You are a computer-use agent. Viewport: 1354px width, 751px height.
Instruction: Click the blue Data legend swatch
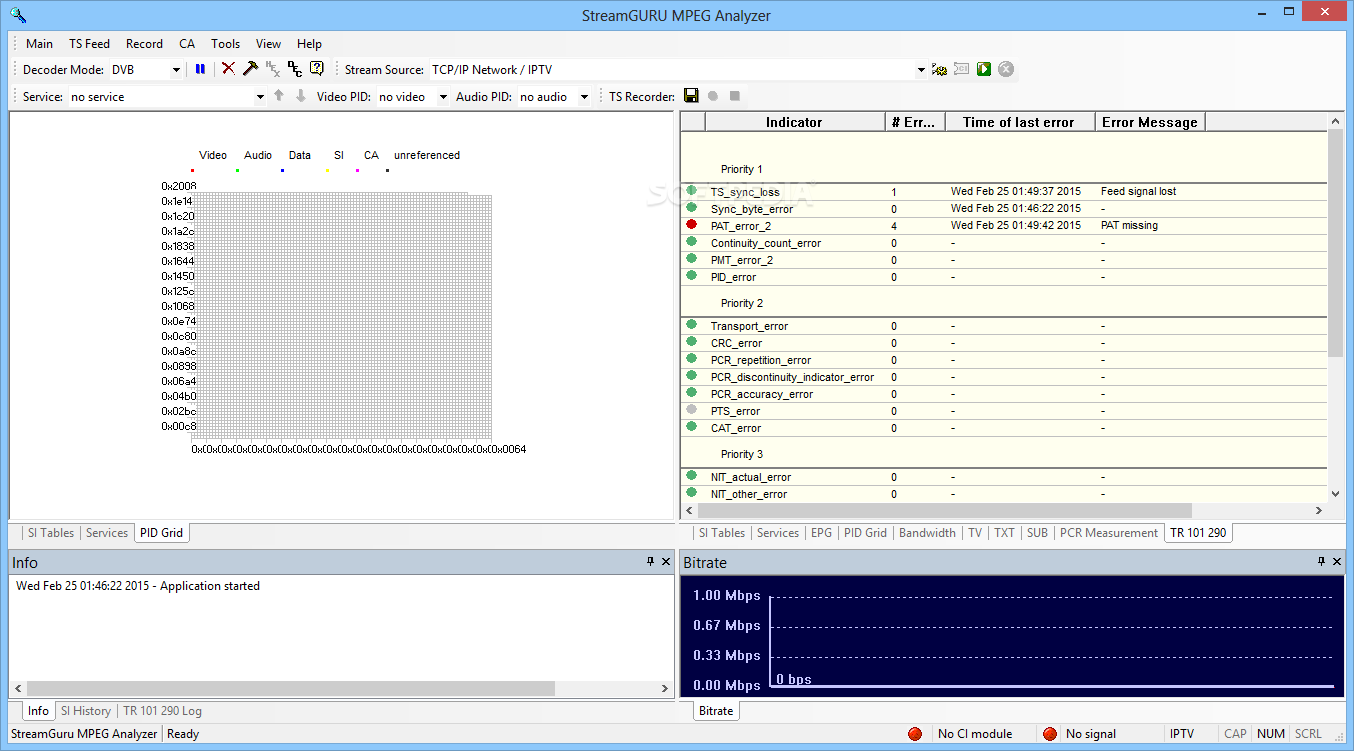pyautogui.click(x=283, y=170)
